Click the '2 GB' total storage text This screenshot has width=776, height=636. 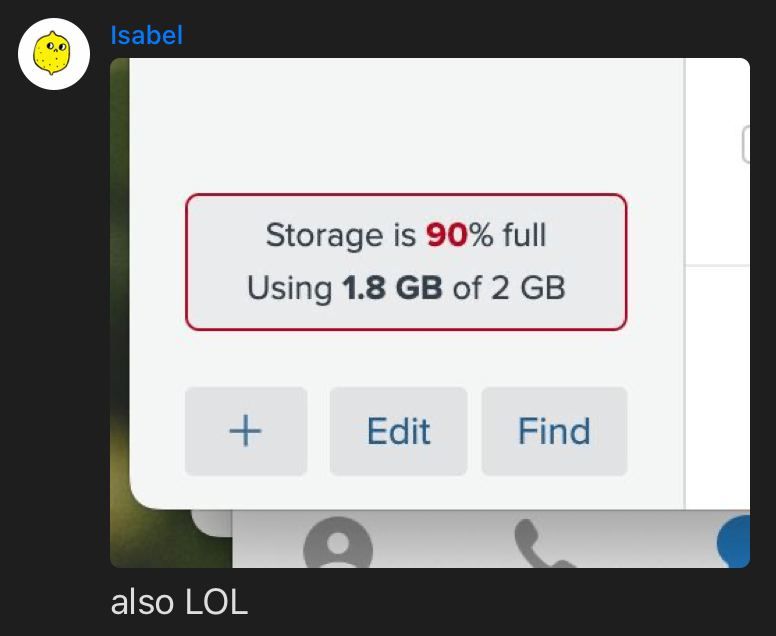(x=528, y=288)
